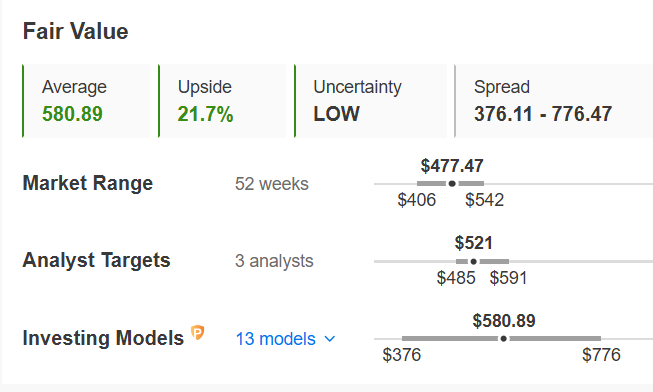The height and width of the screenshot is (392, 653).
Task: Click the chevron next to 13 models
Action: (x=330, y=339)
